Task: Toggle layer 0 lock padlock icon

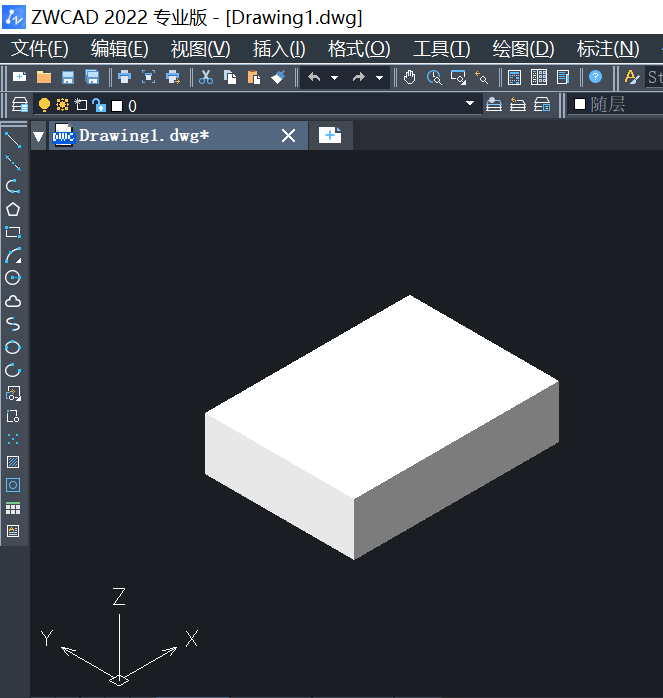Action: (99, 105)
